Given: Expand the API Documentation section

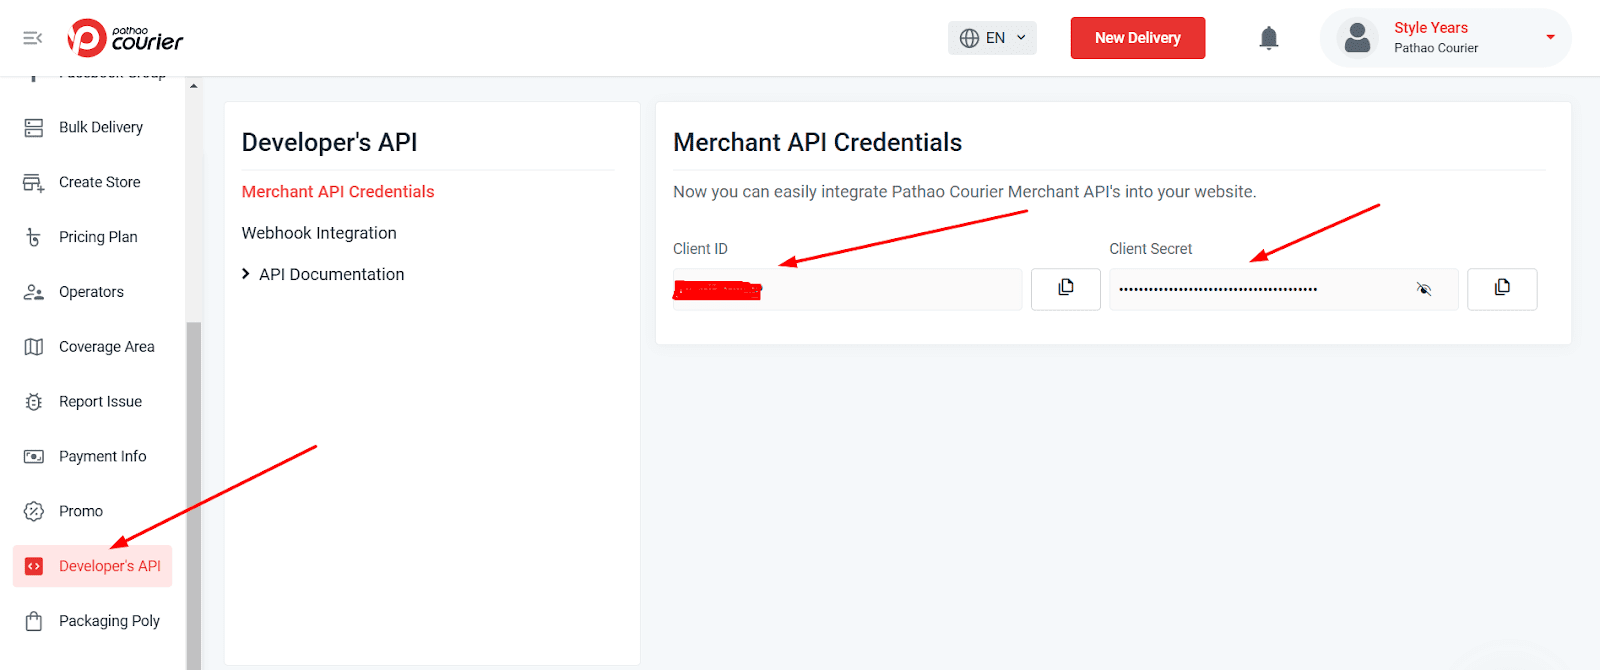Looking at the screenshot, I should click(x=246, y=274).
